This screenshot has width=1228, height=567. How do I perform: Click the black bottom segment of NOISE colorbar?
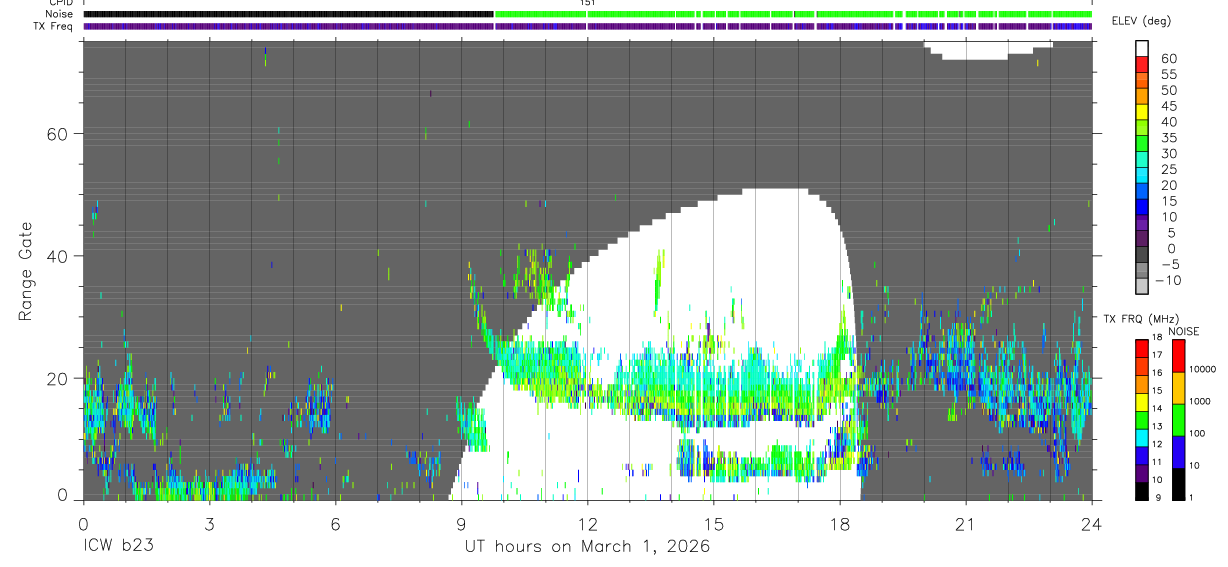tap(1179, 484)
